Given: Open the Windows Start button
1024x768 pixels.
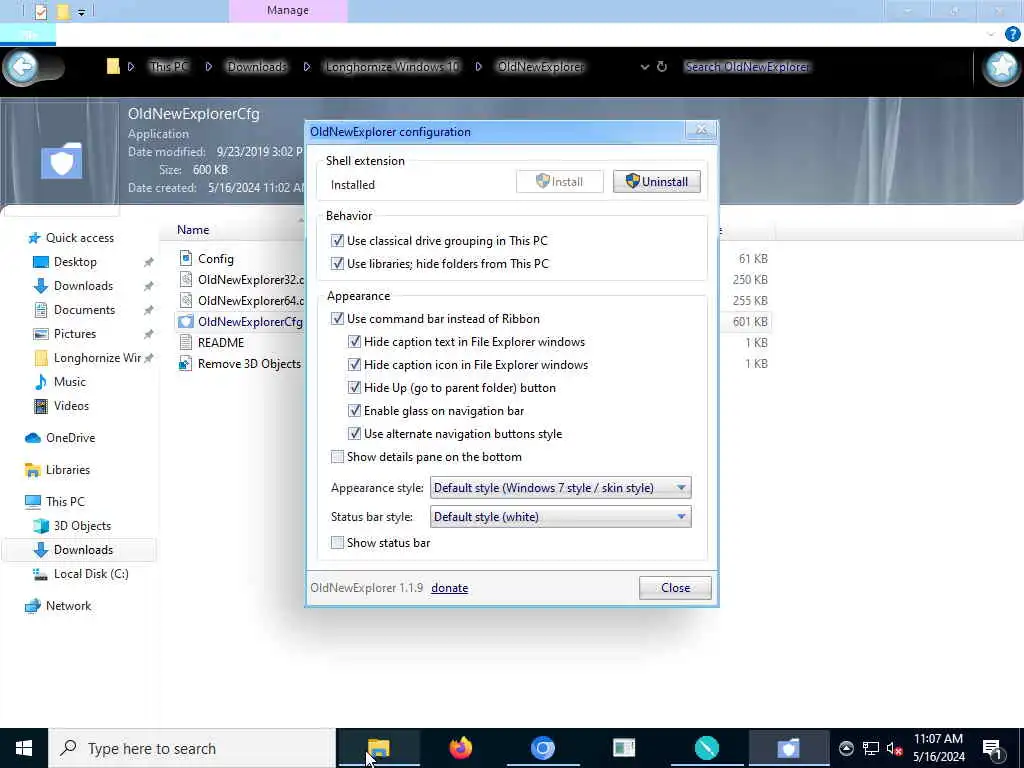Looking at the screenshot, I should pyautogui.click(x=24, y=748).
